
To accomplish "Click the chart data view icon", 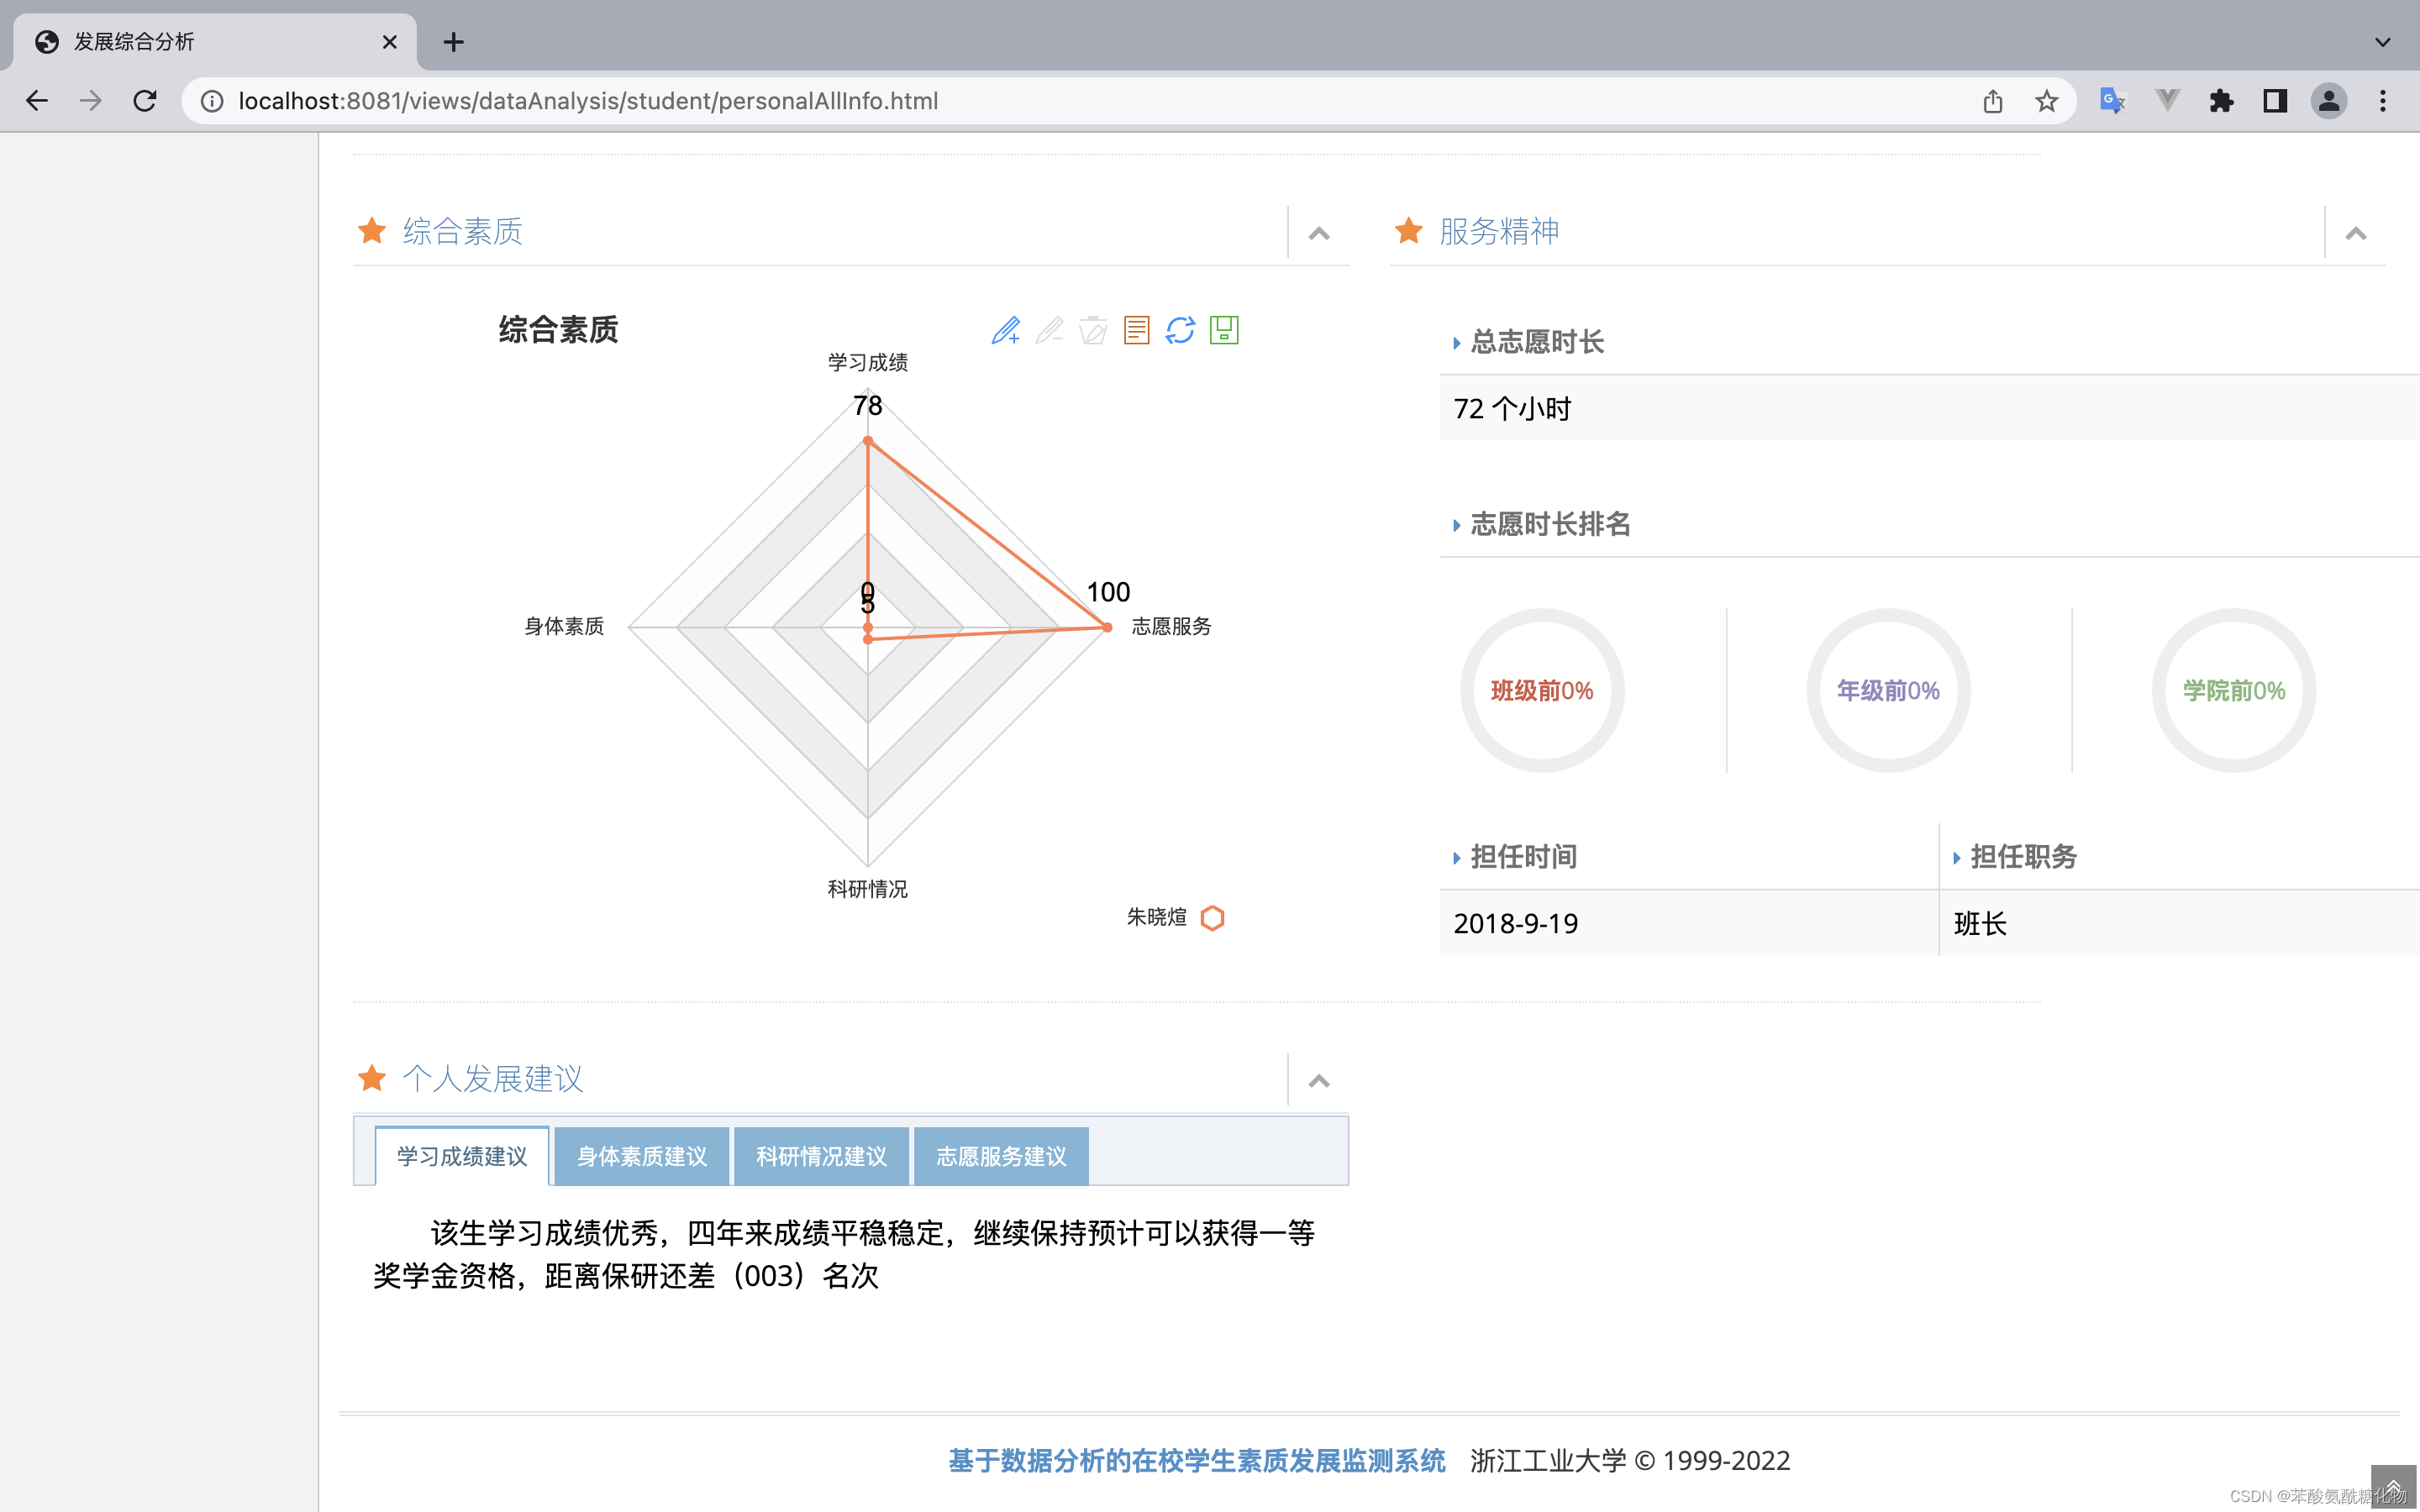I will (1136, 330).
